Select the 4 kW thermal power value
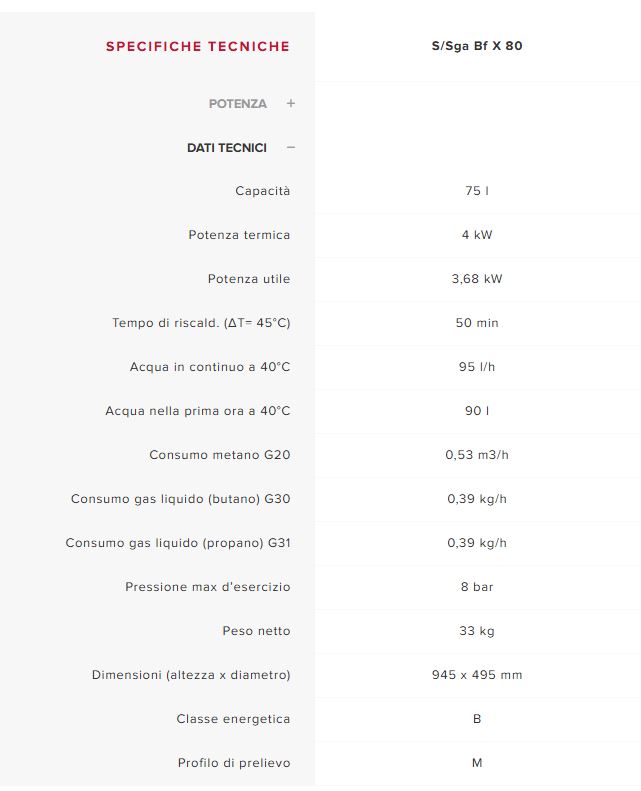Viewport: 641px width, 791px height. pos(477,235)
